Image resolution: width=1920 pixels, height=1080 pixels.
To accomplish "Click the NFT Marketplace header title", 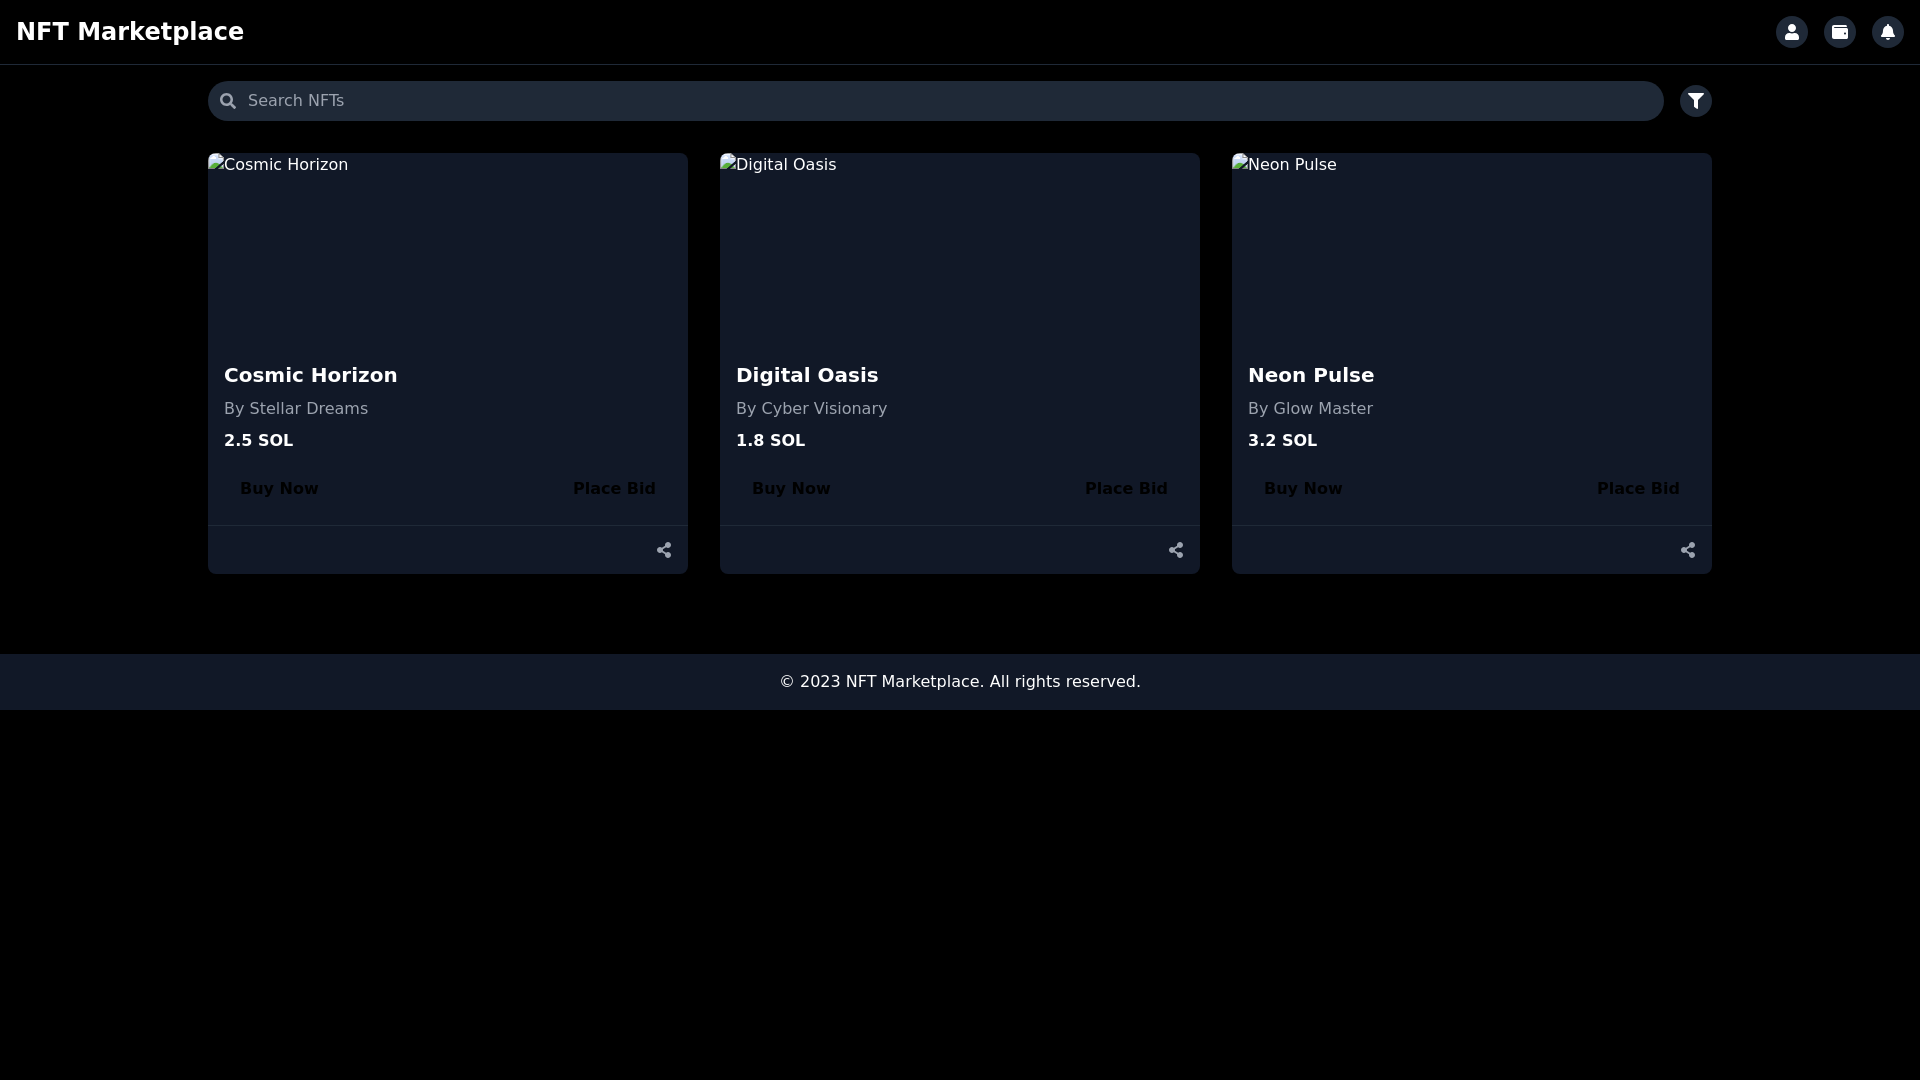I will (130, 31).
